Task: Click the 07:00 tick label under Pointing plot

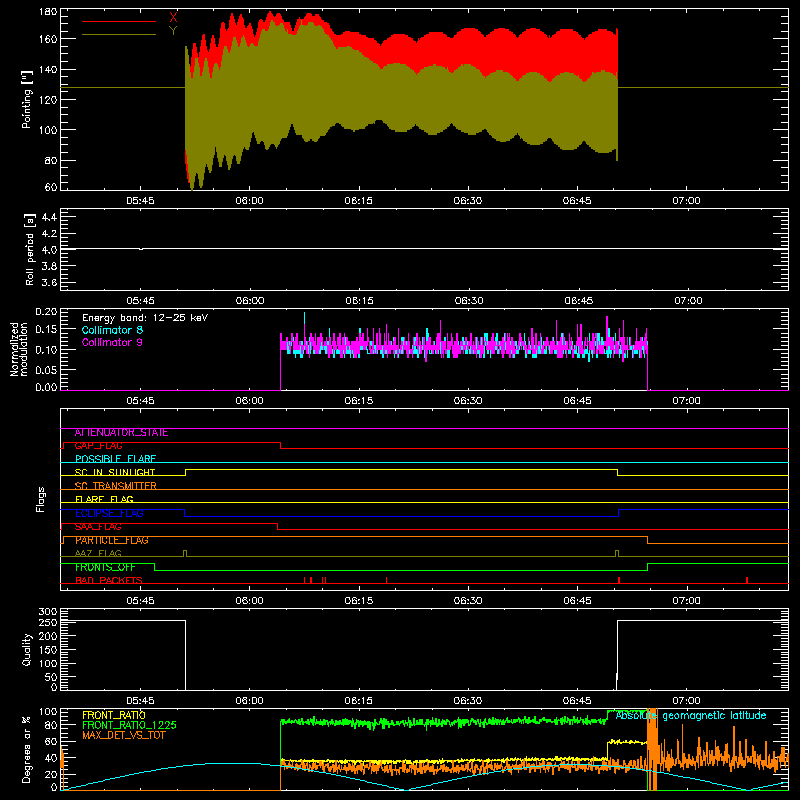Action: pos(686,201)
